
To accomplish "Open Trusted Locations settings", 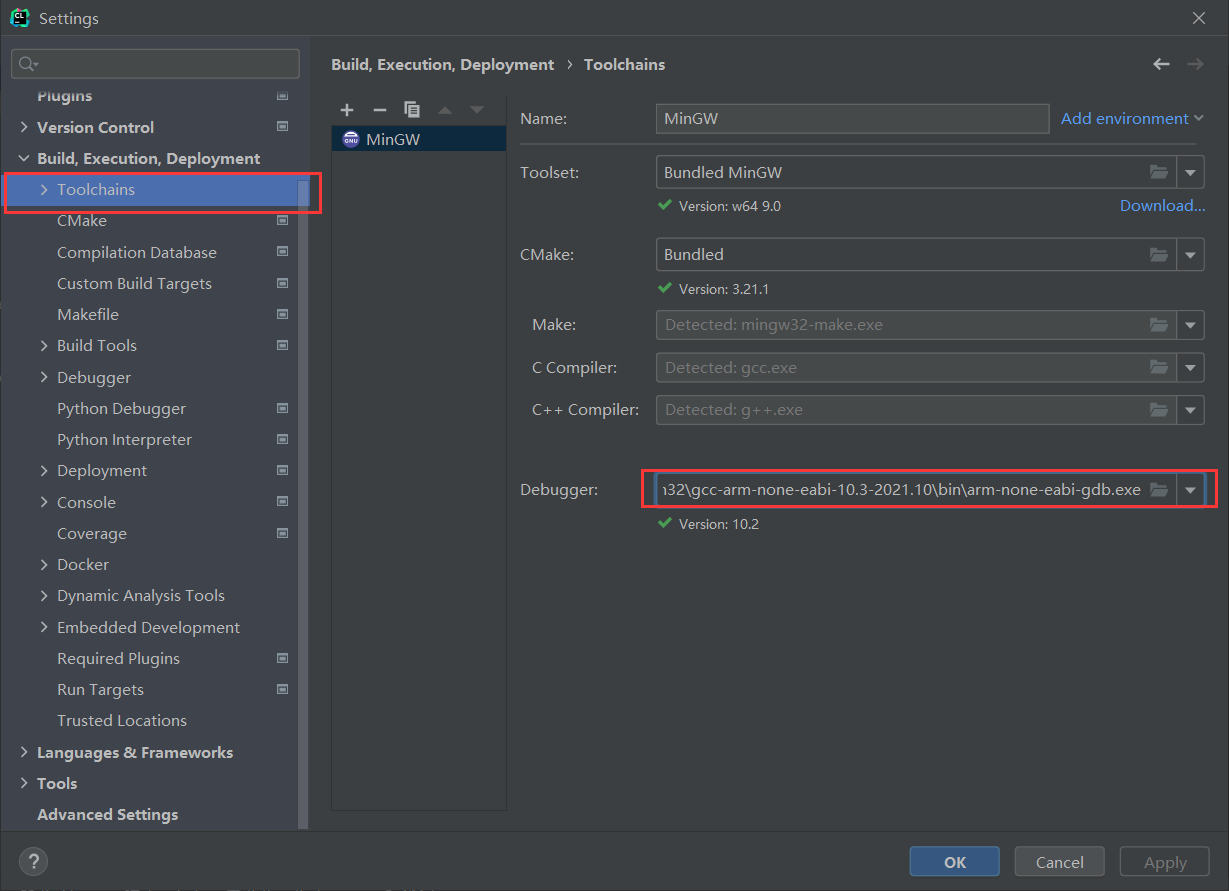I will pyautogui.click(x=122, y=720).
